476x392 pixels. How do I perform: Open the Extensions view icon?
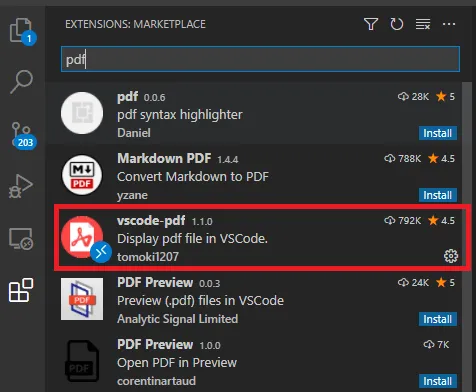(21, 290)
